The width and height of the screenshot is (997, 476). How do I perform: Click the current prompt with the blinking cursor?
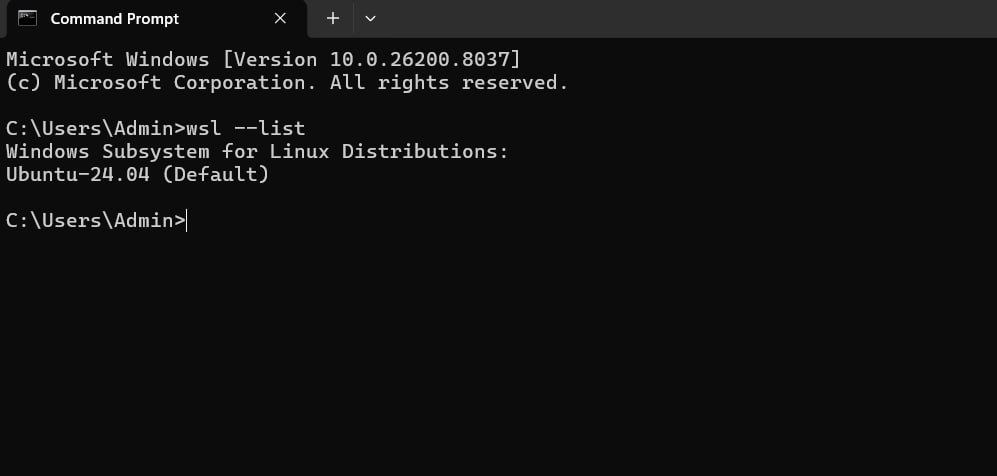click(186, 221)
